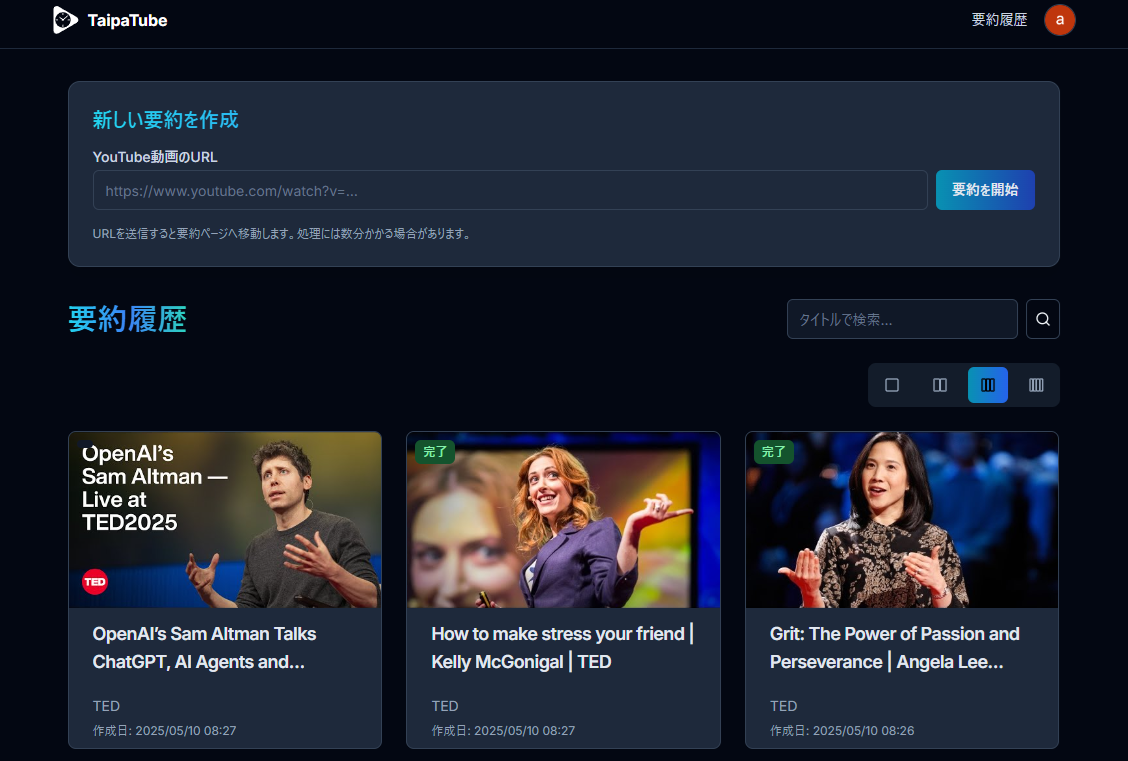Switch to two-column layout view
The image size is (1128, 761).
(x=940, y=385)
